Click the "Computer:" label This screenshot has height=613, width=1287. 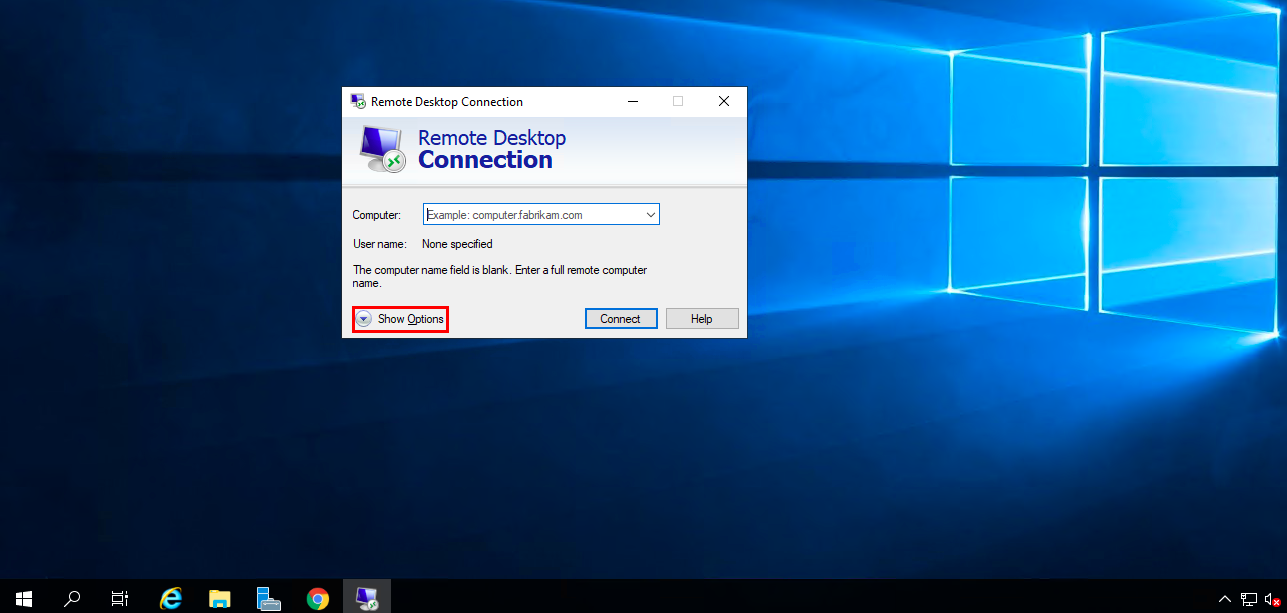(x=376, y=215)
